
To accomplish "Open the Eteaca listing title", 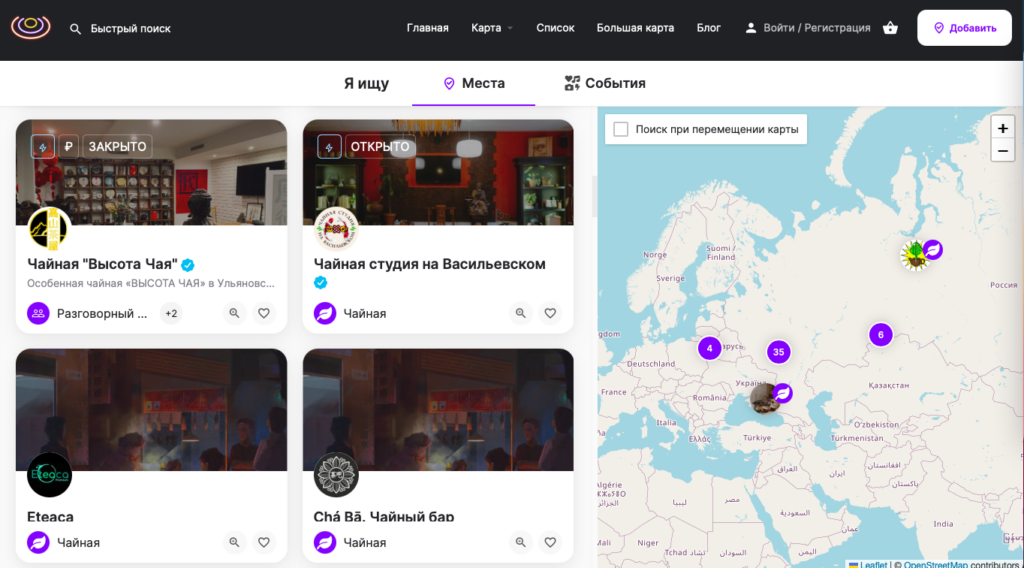I will point(50,516).
